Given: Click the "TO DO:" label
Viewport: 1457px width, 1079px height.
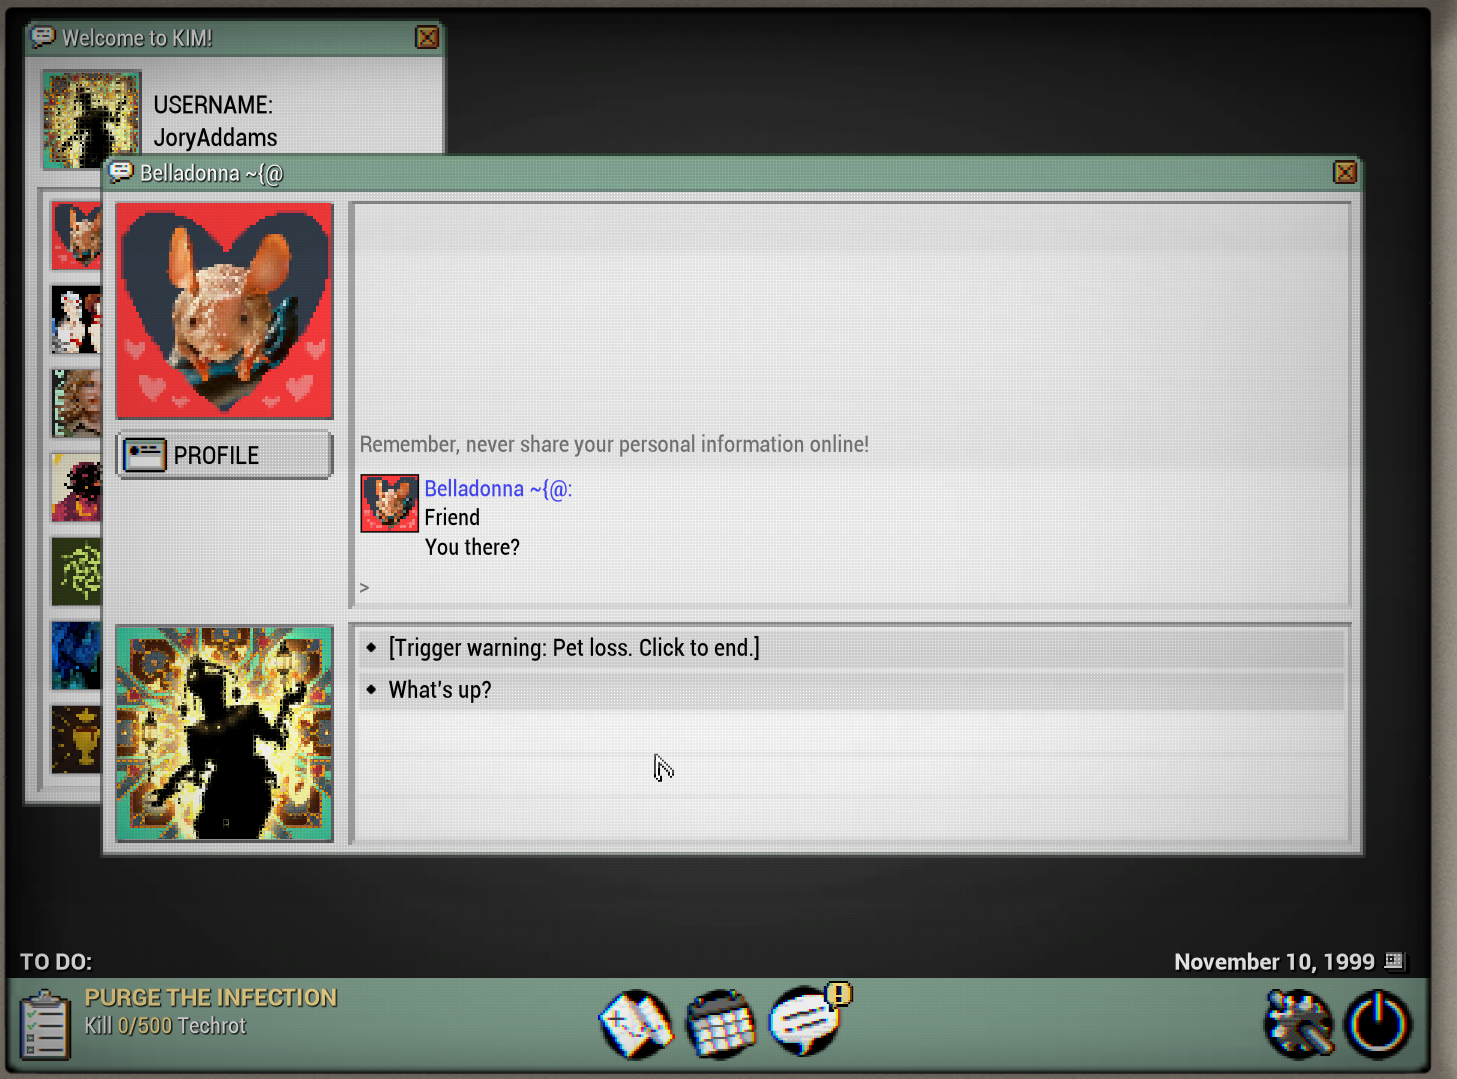Looking at the screenshot, I should coord(56,962).
